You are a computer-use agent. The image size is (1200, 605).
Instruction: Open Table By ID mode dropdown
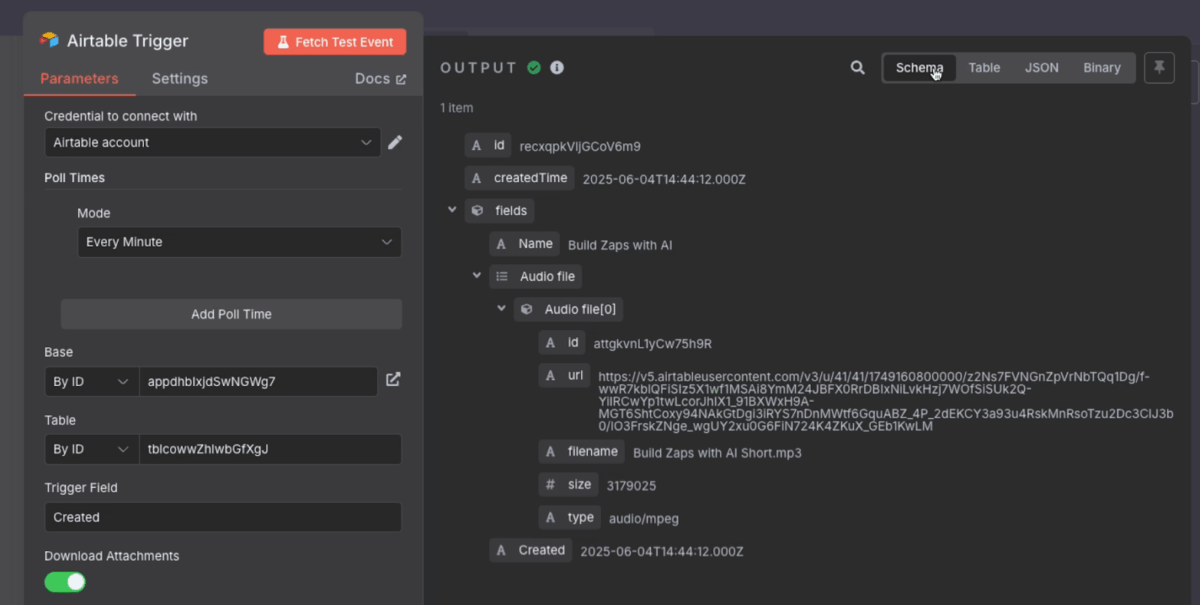point(91,449)
